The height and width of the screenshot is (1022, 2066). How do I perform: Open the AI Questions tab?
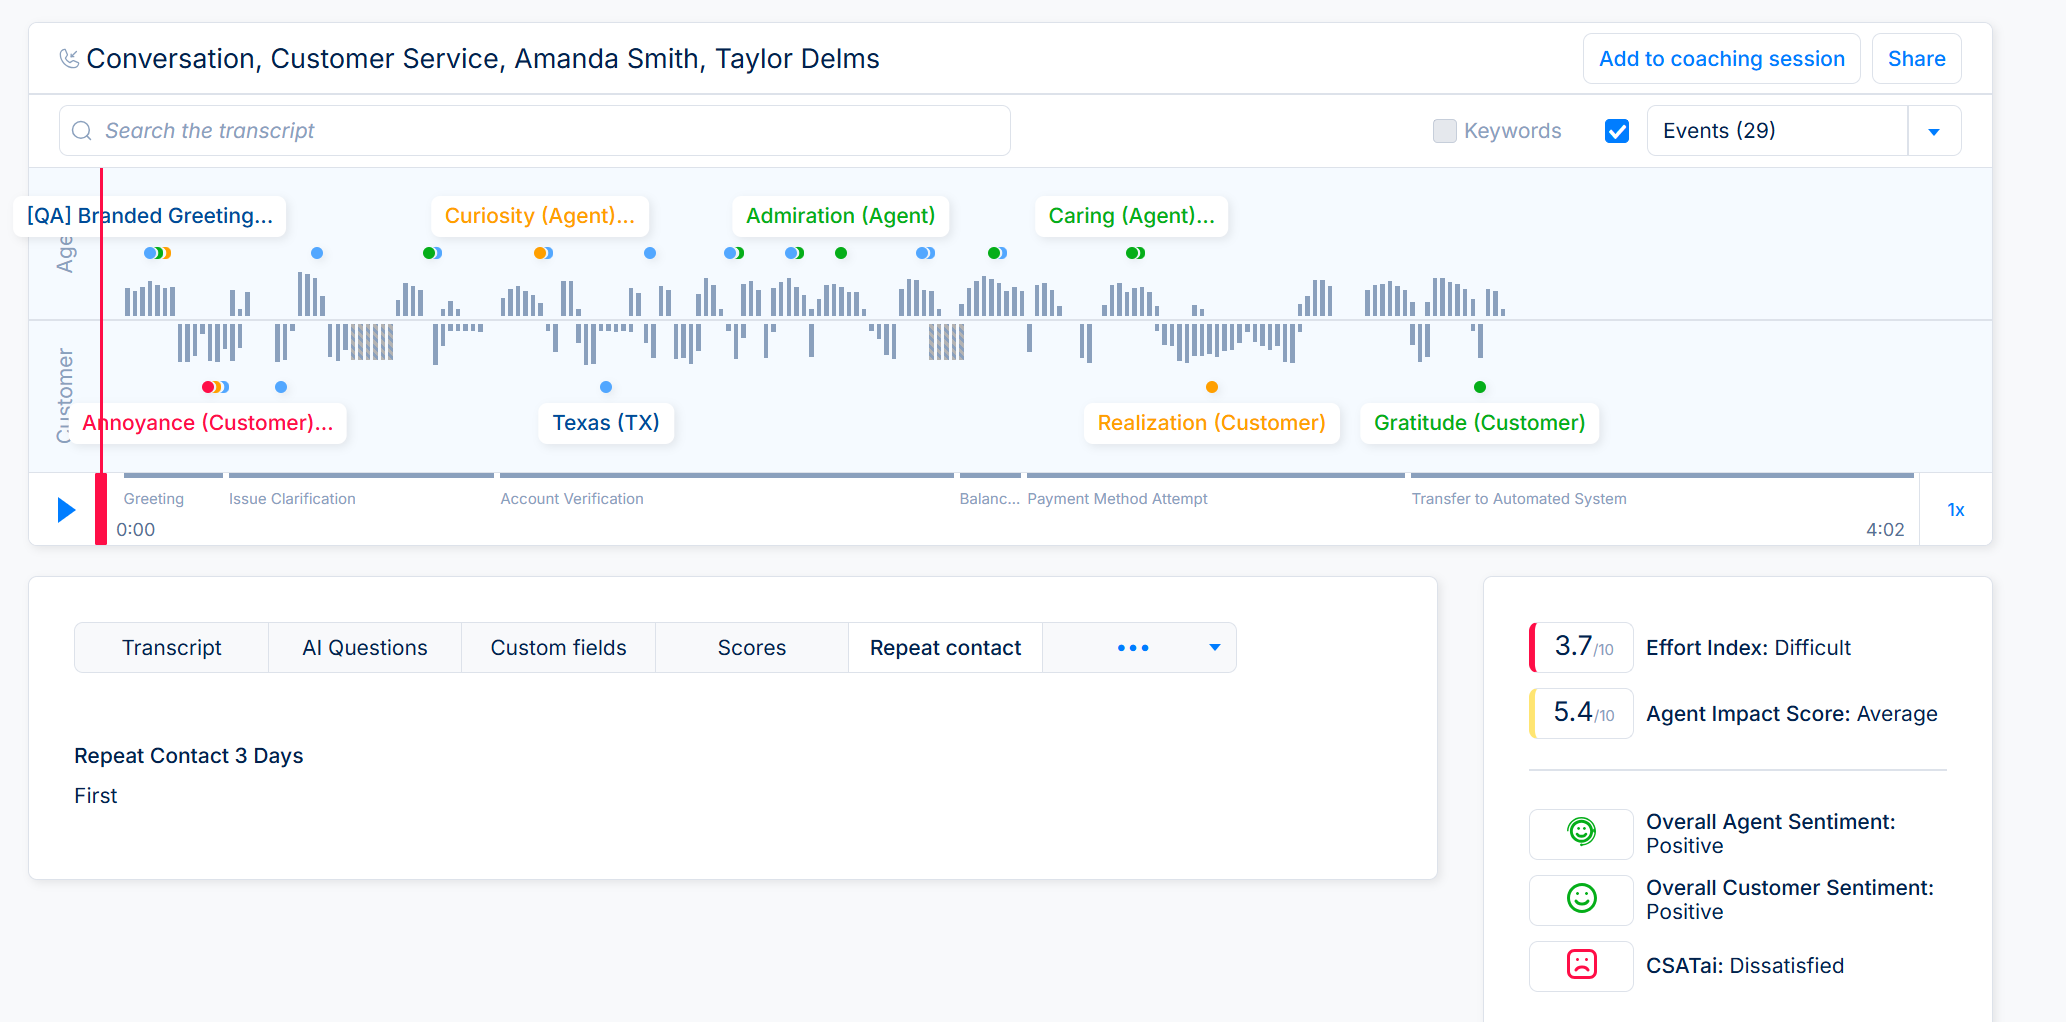pyautogui.click(x=365, y=648)
